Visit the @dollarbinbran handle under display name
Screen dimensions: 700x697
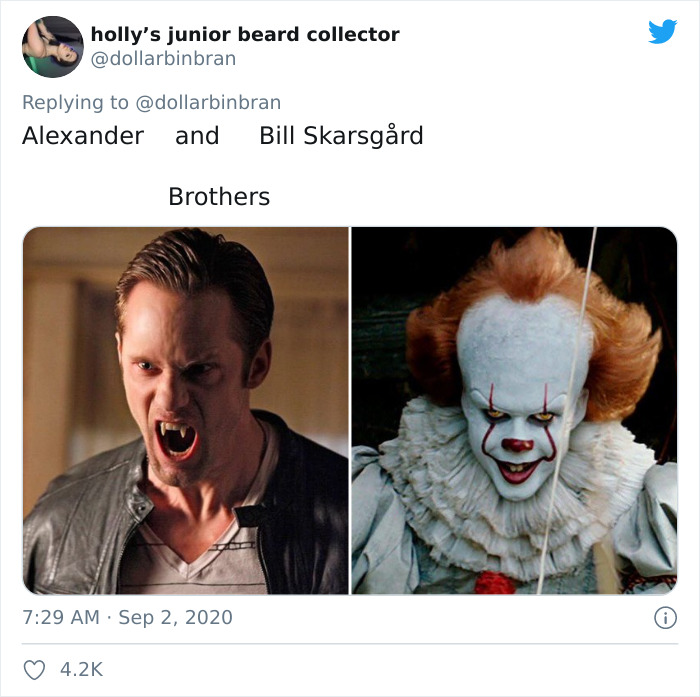point(163,58)
